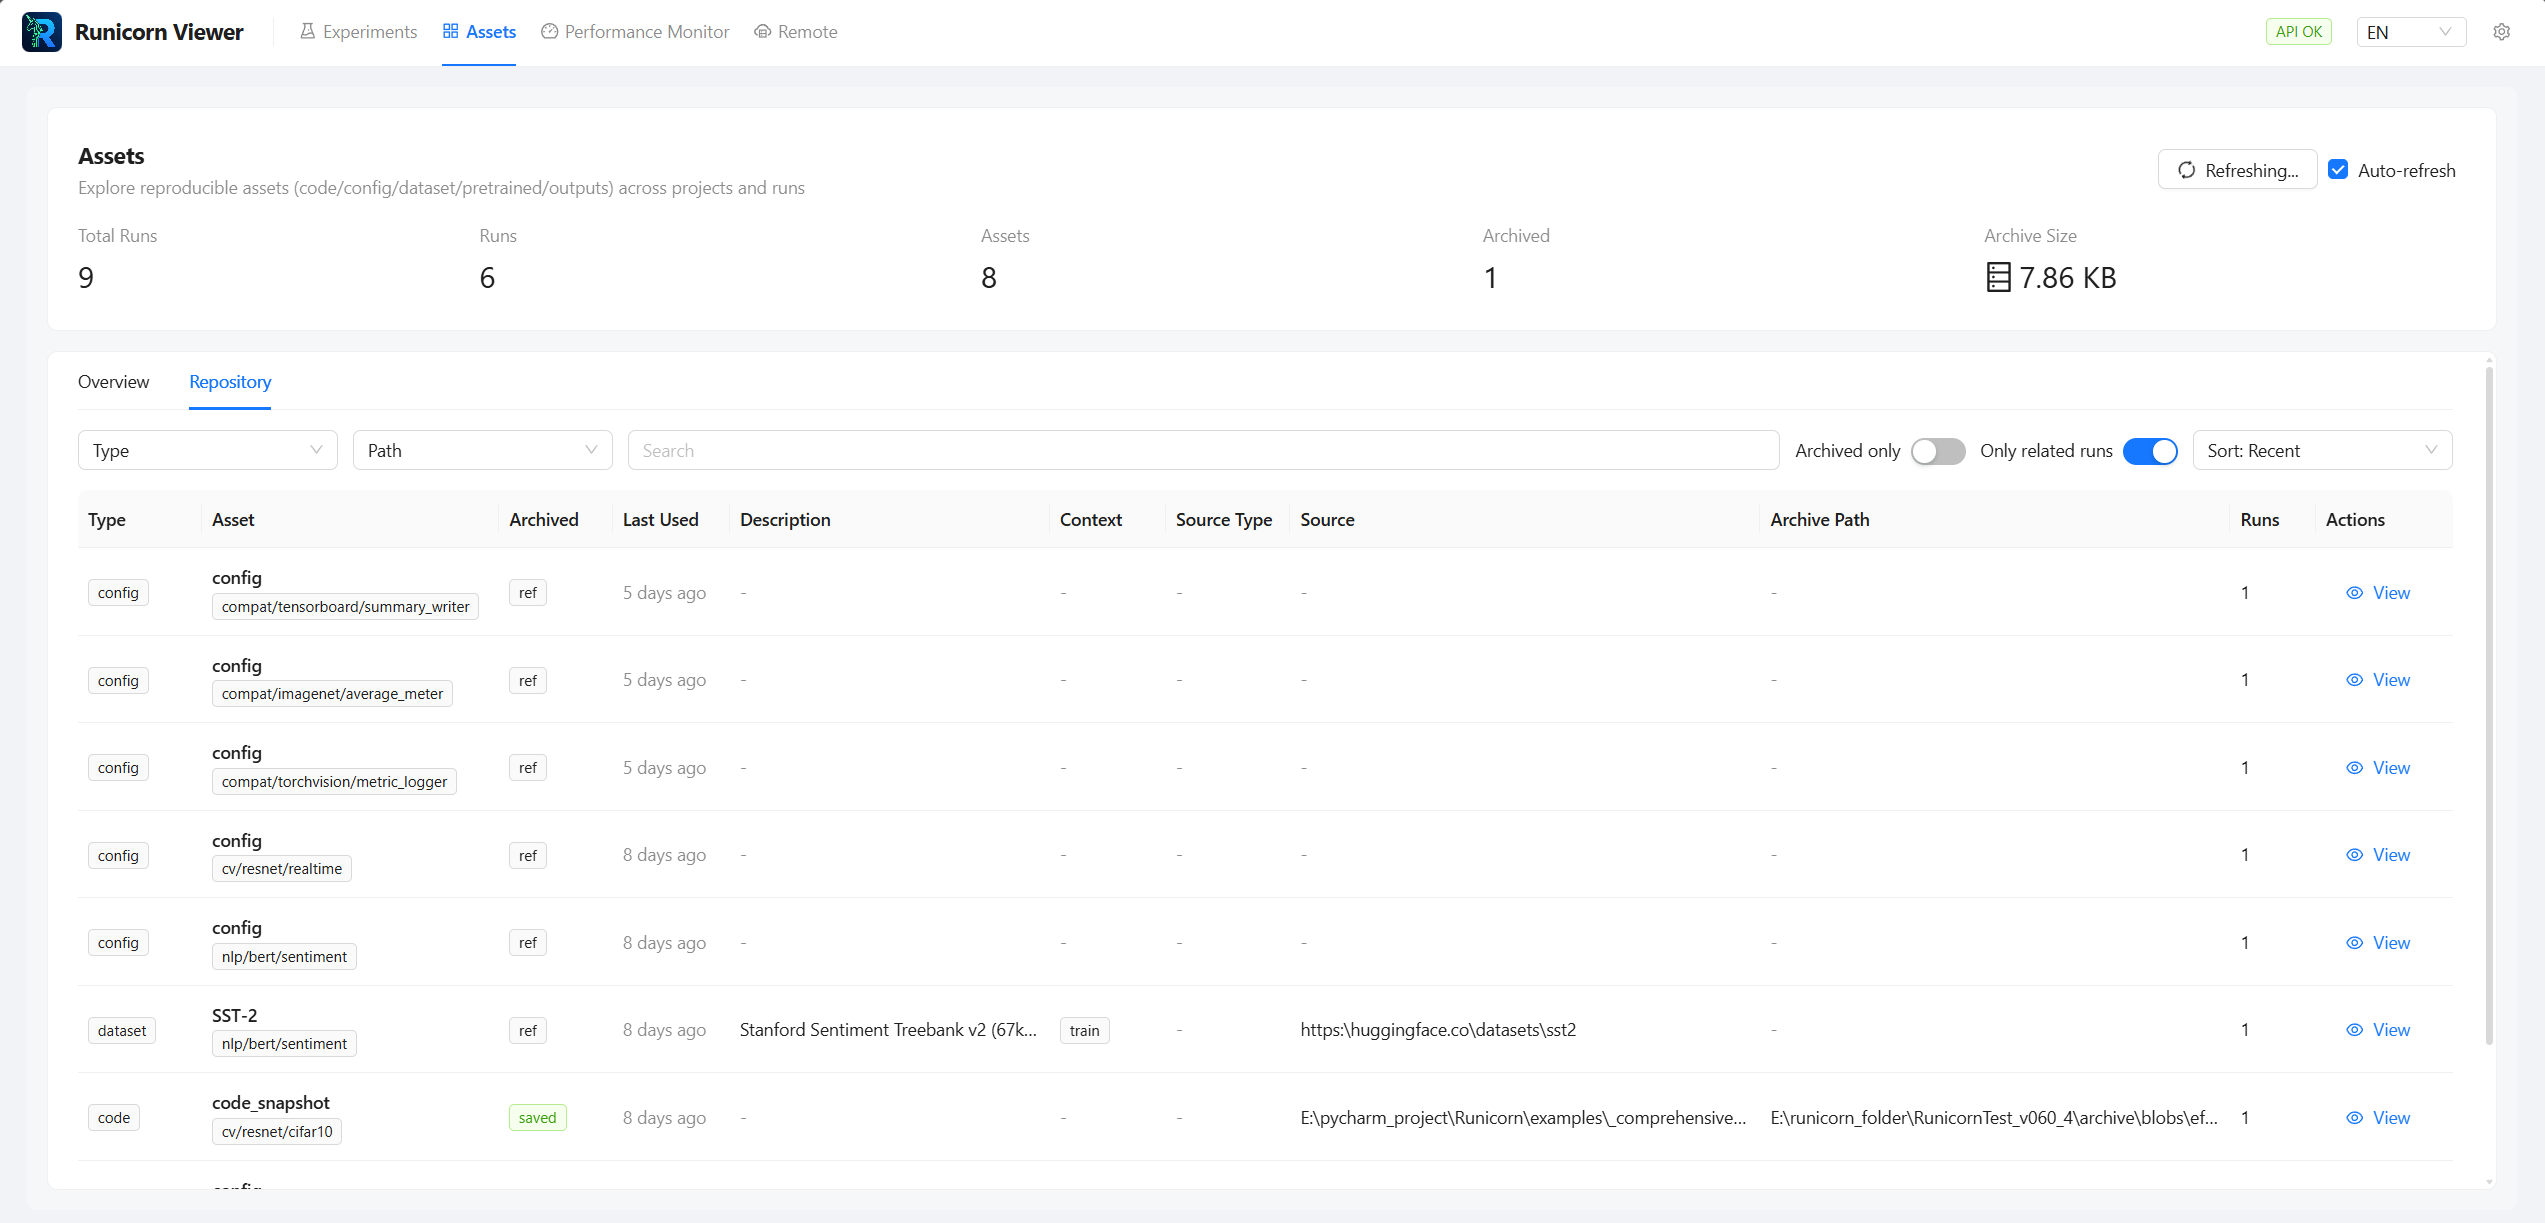Disable the Only related runs toggle
Screen dimensions: 2545x1223
pos(2151,451)
